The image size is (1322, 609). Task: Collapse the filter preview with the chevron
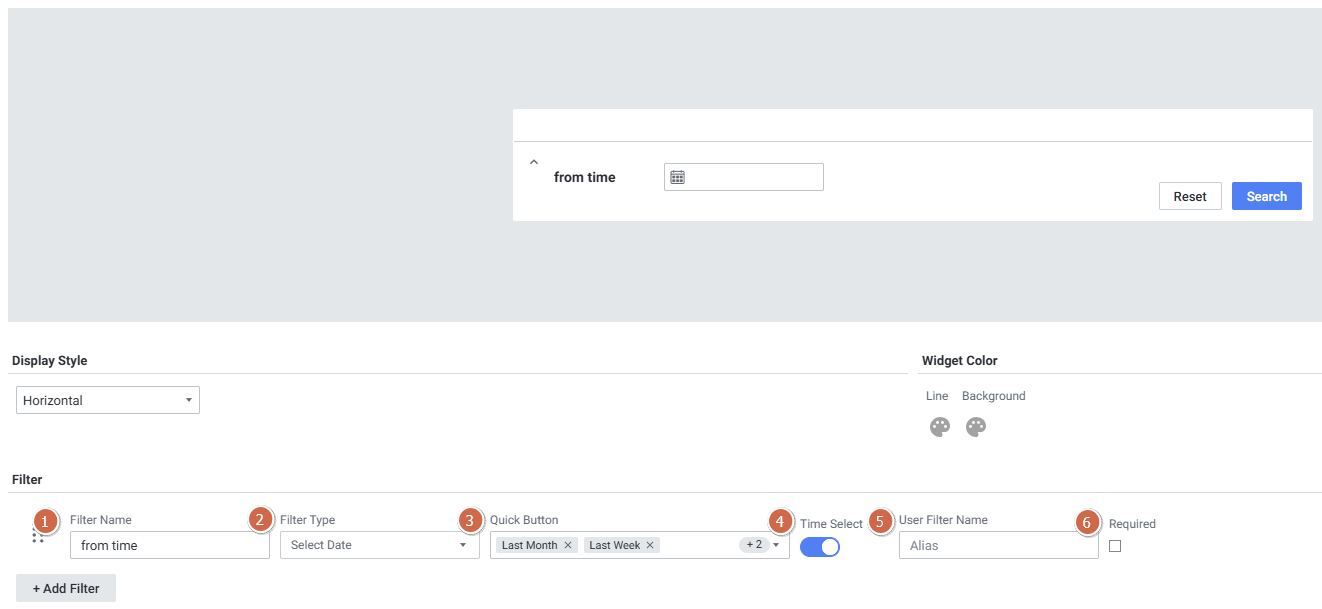point(534,162)
